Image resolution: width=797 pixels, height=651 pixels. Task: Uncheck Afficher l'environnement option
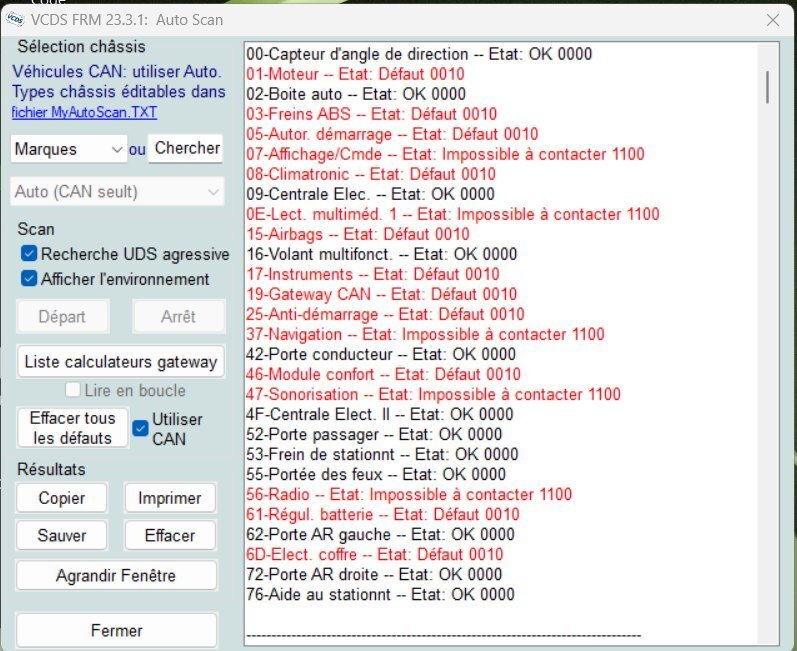(x=29, y=279)
